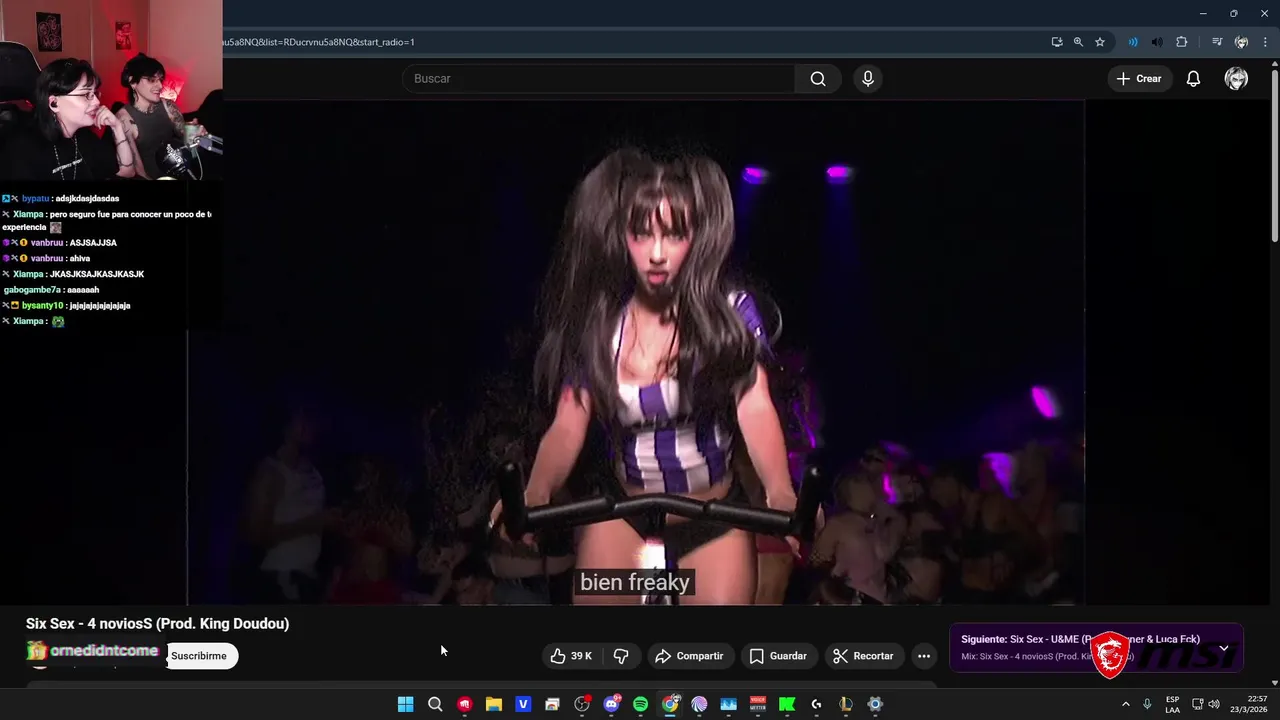
Task: Click the install app icon in address bar
Action: [x=1057, y=42]
